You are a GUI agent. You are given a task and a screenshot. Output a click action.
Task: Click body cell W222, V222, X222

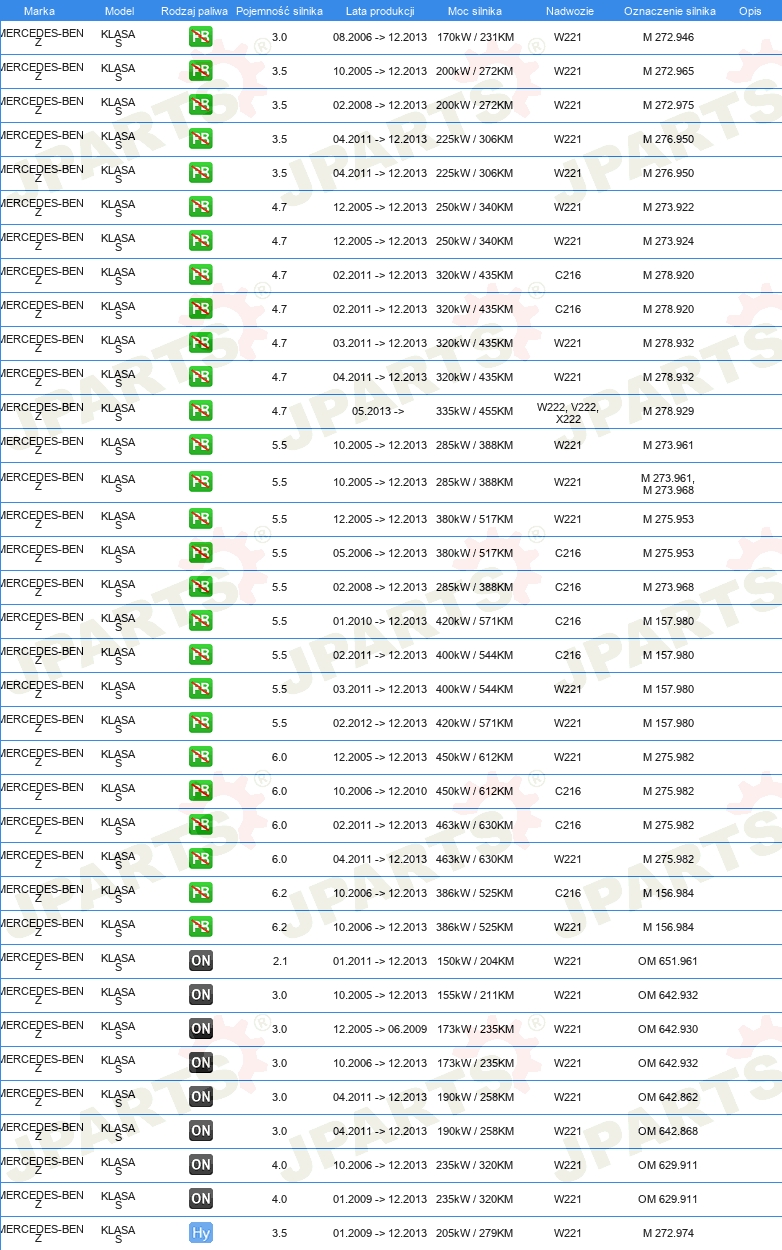[x=568, y=413]
